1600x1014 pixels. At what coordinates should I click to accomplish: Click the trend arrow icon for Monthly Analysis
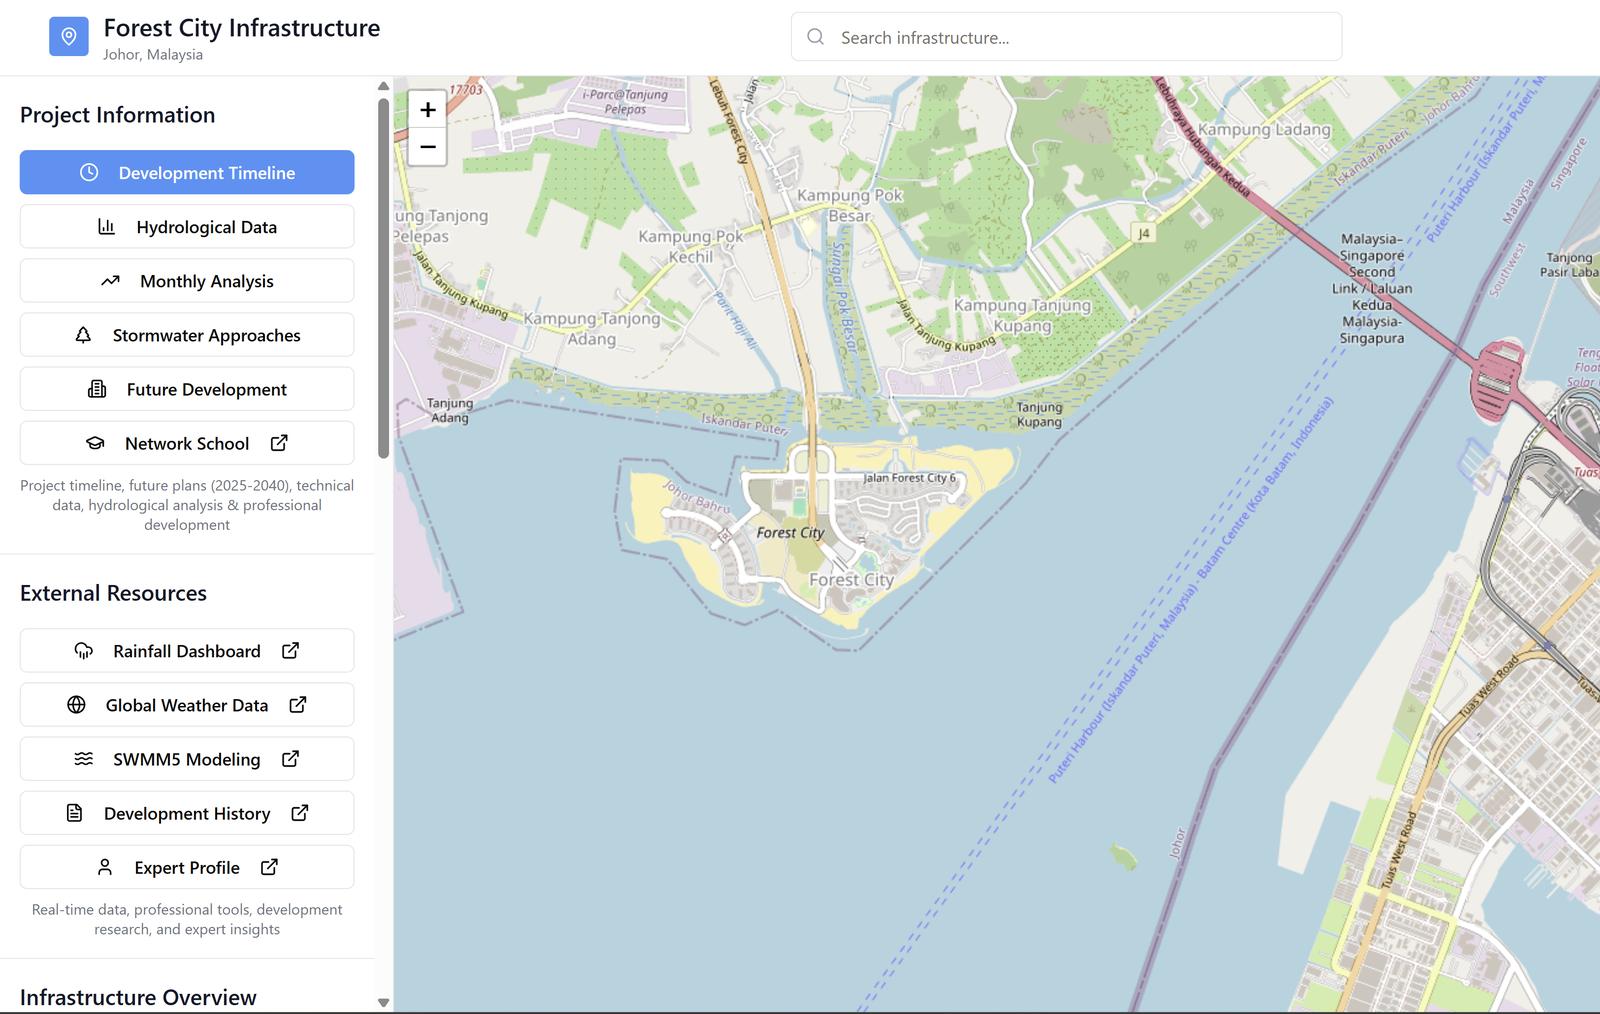pyautogui.click(x=110, y=281)
